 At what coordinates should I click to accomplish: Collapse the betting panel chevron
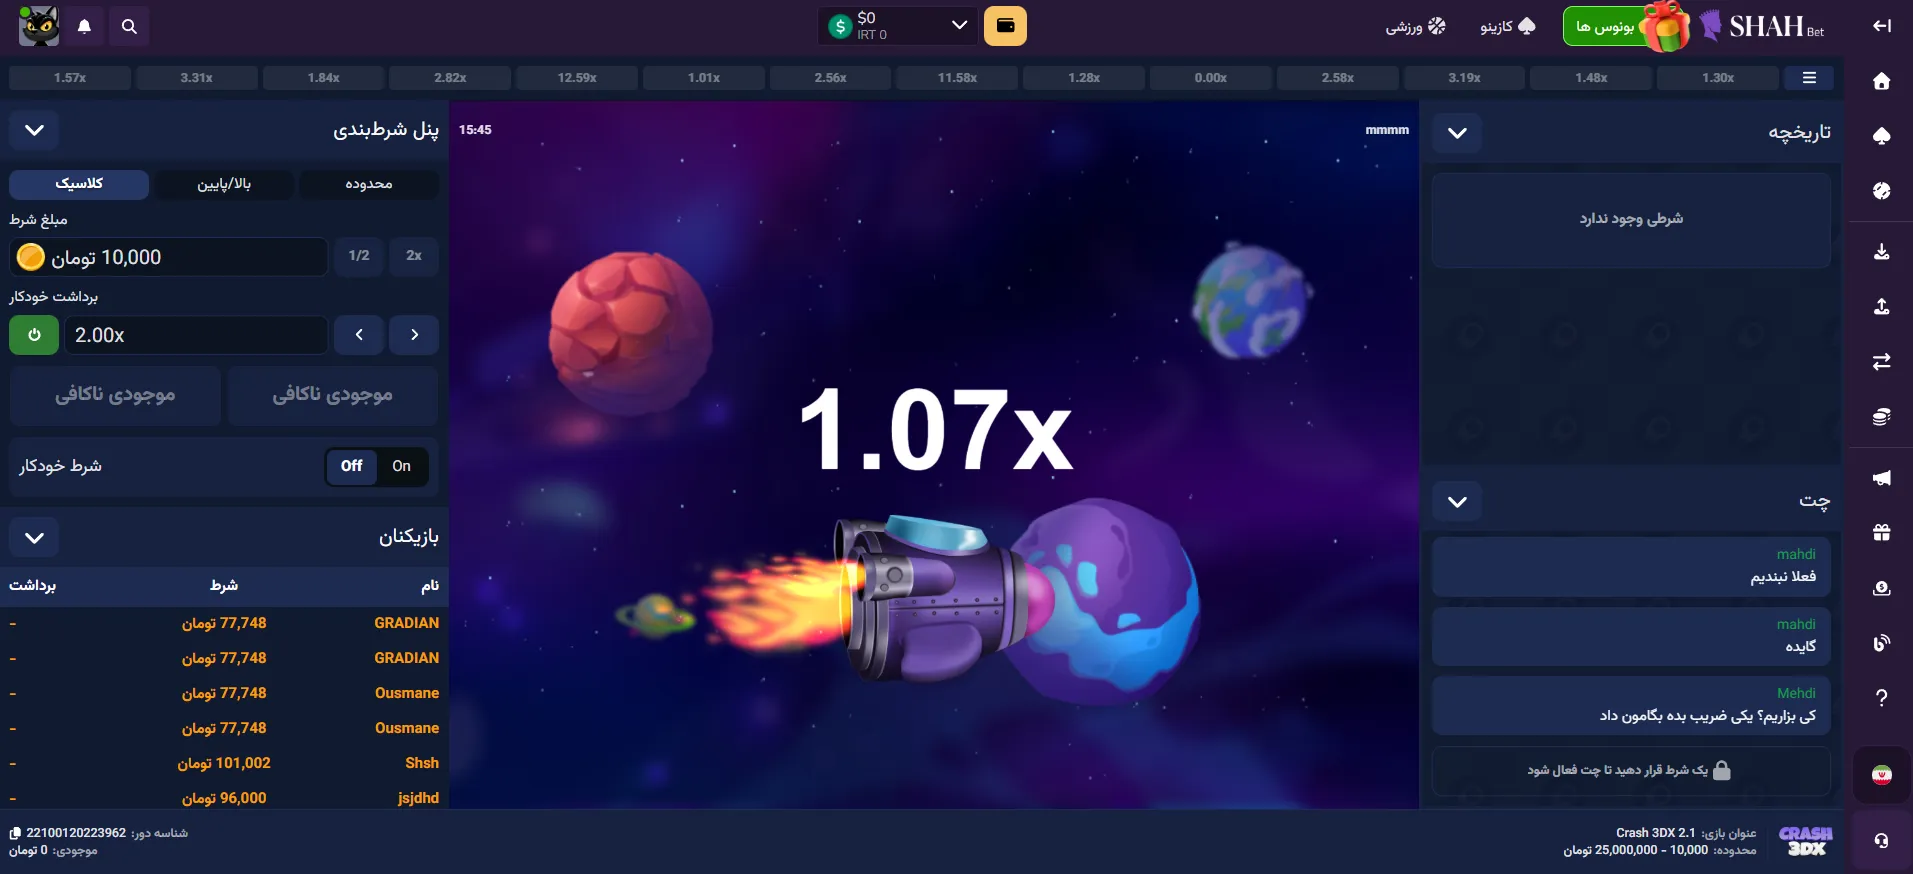[x=34, y=131]
